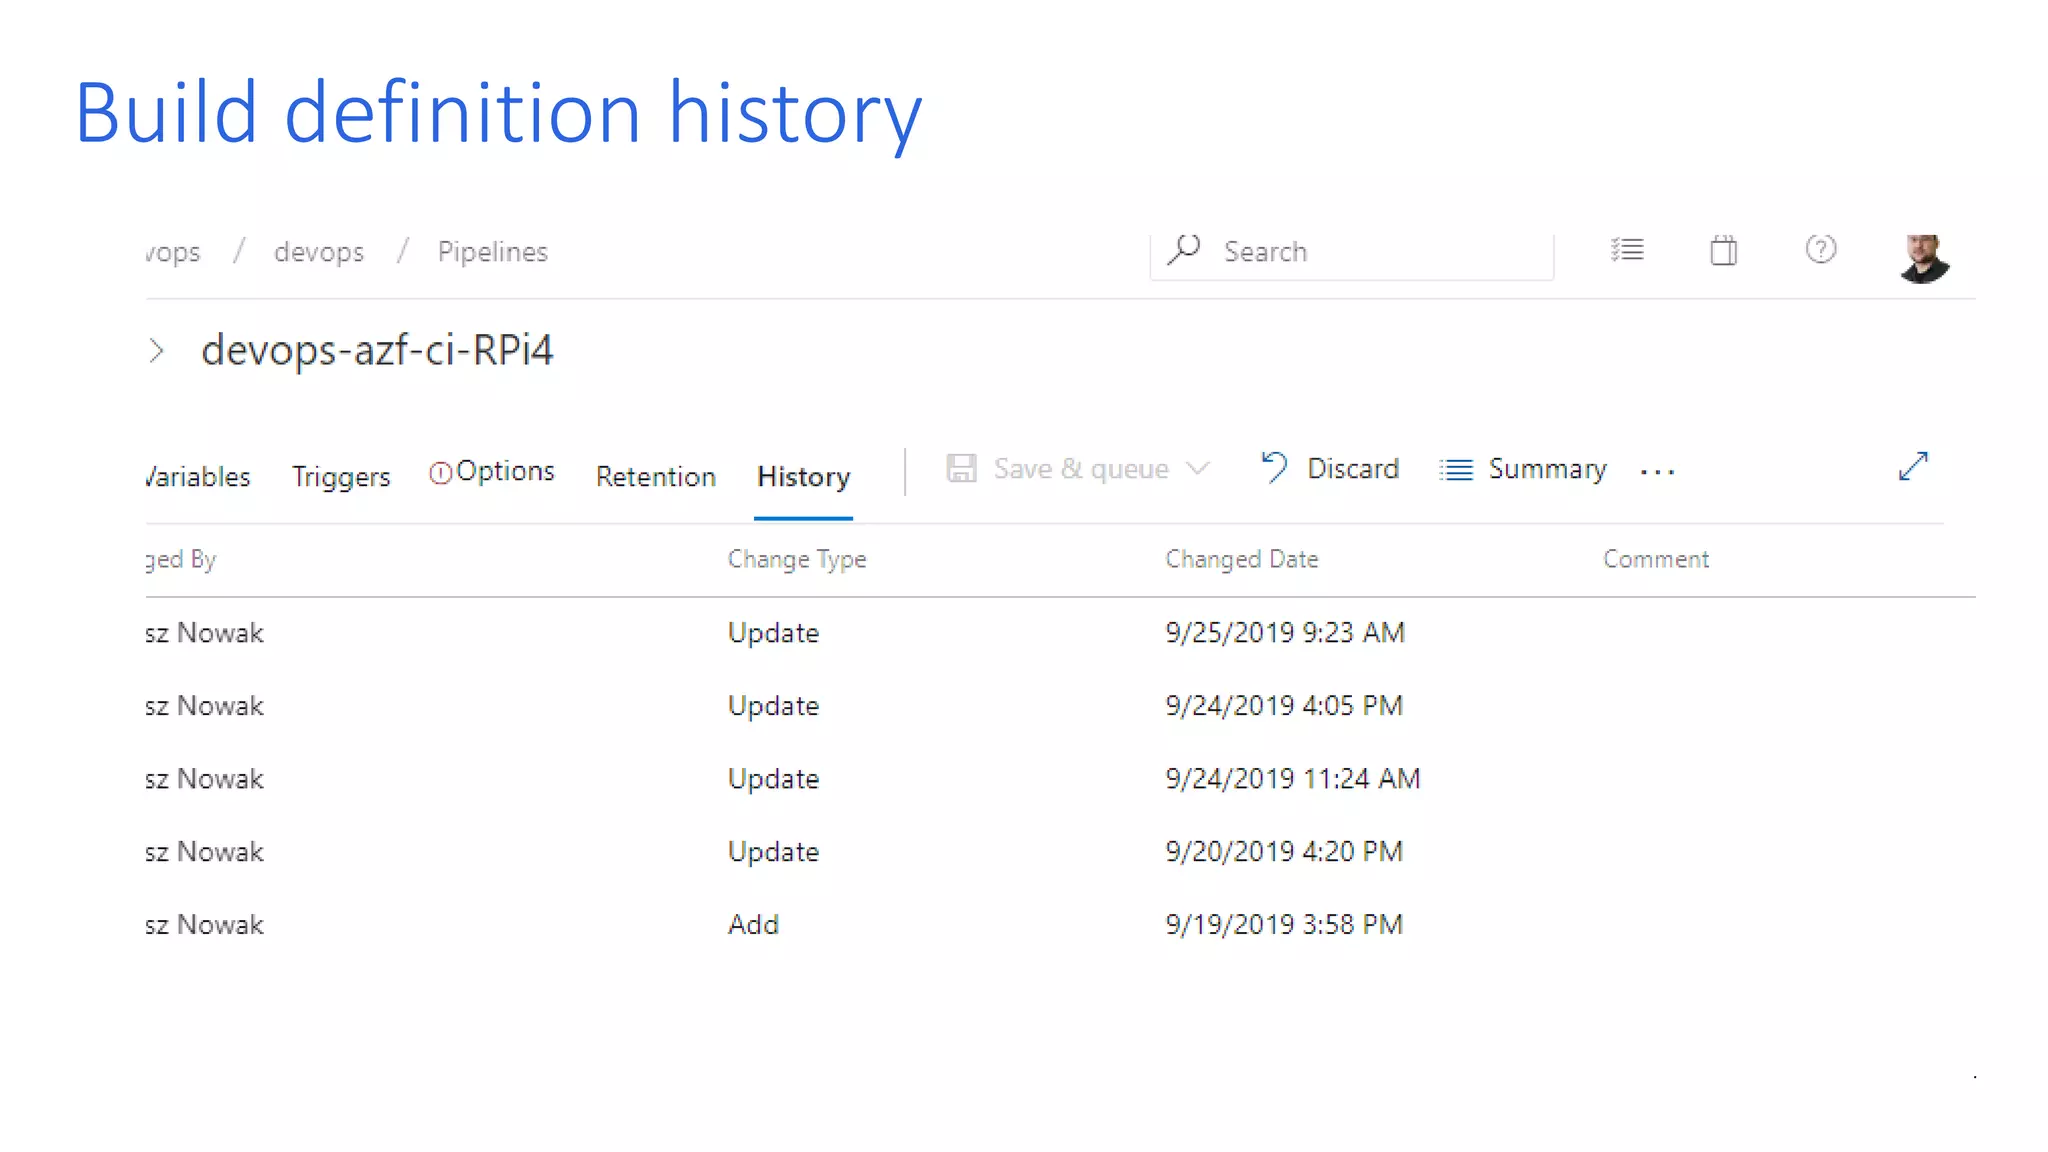Screen dimensions: 2048x1152
Task: Click the Summary list icon
Action: [x=1456, y=469]
